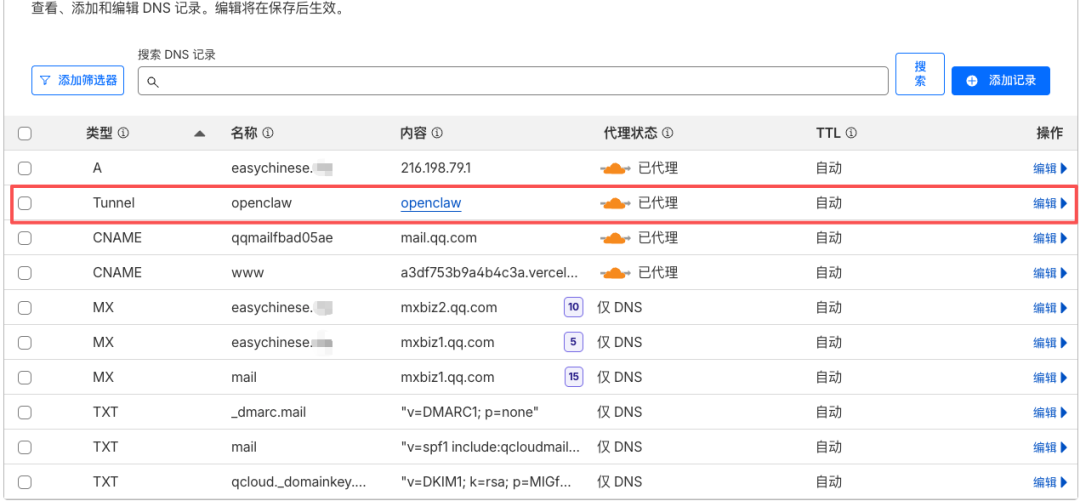Toggle the select-all checkbox in table header
The height and width of the screenshot is (501, 1080).
coord(25,134)
